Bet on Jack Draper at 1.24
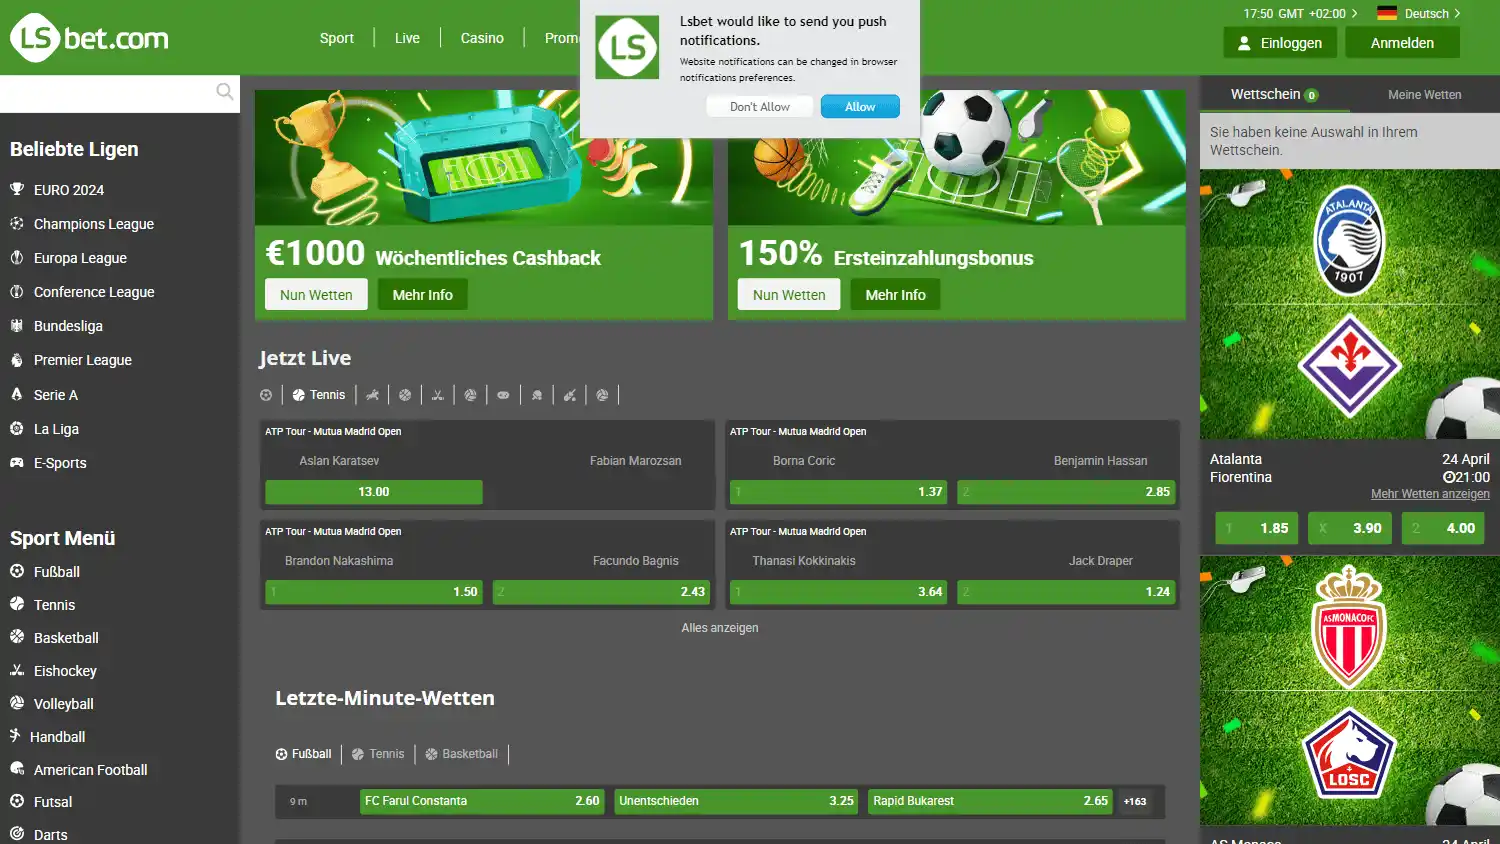 point(1066,592)
